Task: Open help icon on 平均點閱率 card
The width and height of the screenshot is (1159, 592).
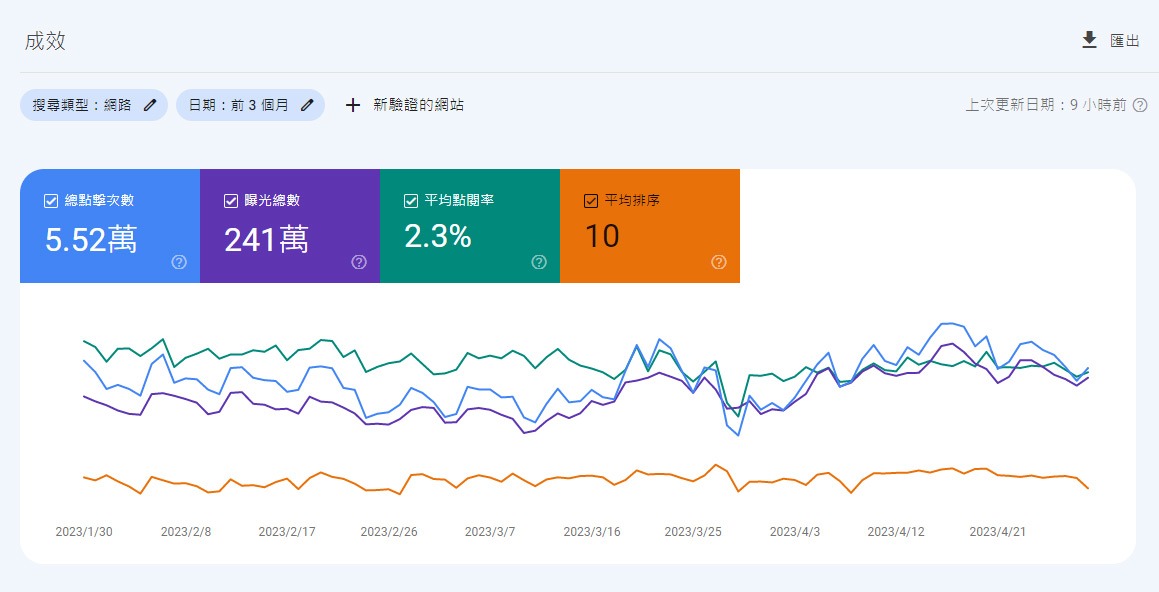Action: click(539, 262)
